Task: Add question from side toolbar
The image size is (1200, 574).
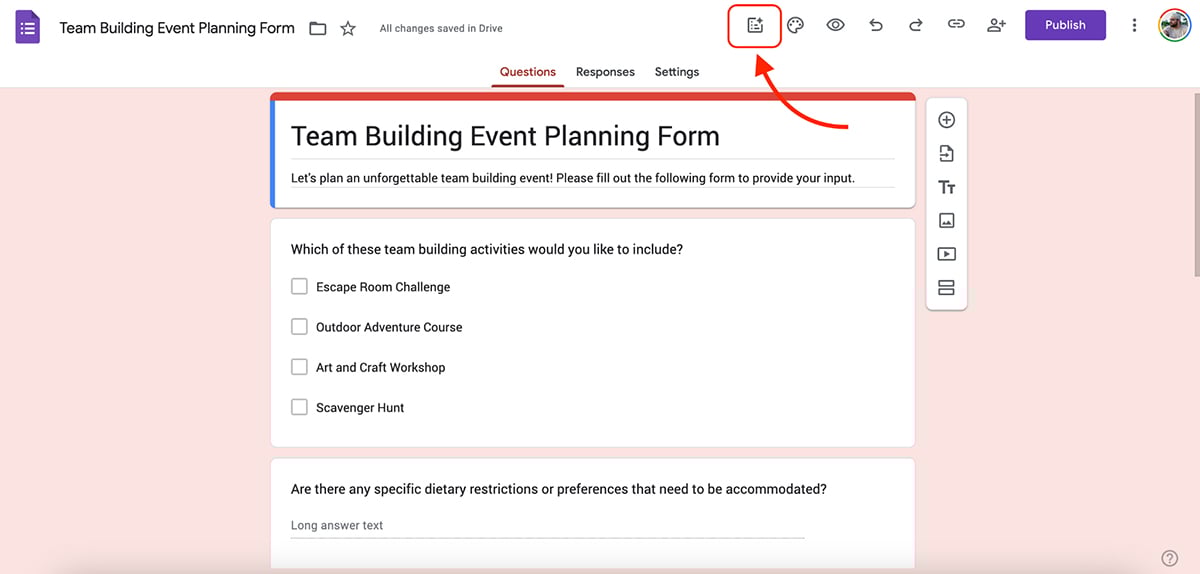Action: pos(946,120)
